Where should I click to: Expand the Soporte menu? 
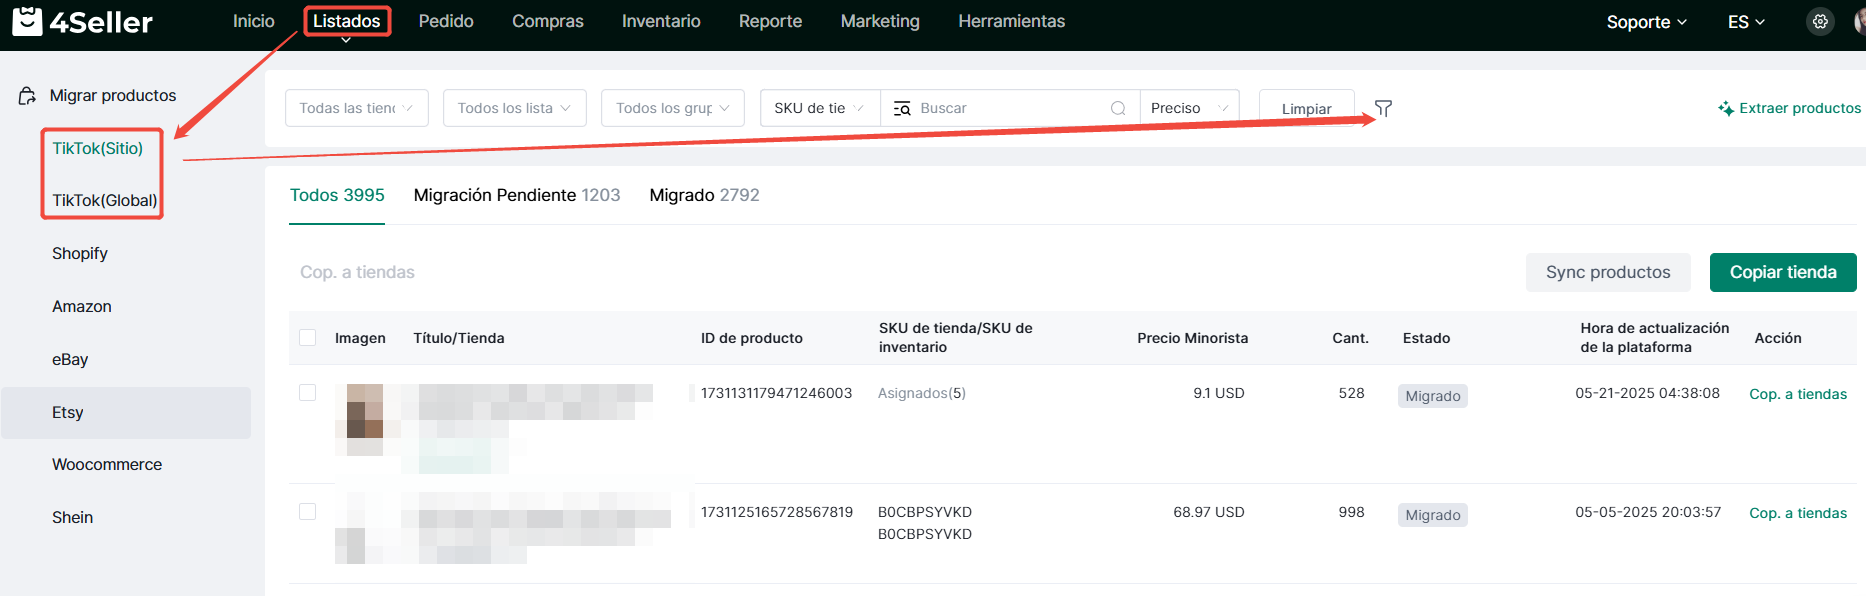click(x=1646, y=22)
